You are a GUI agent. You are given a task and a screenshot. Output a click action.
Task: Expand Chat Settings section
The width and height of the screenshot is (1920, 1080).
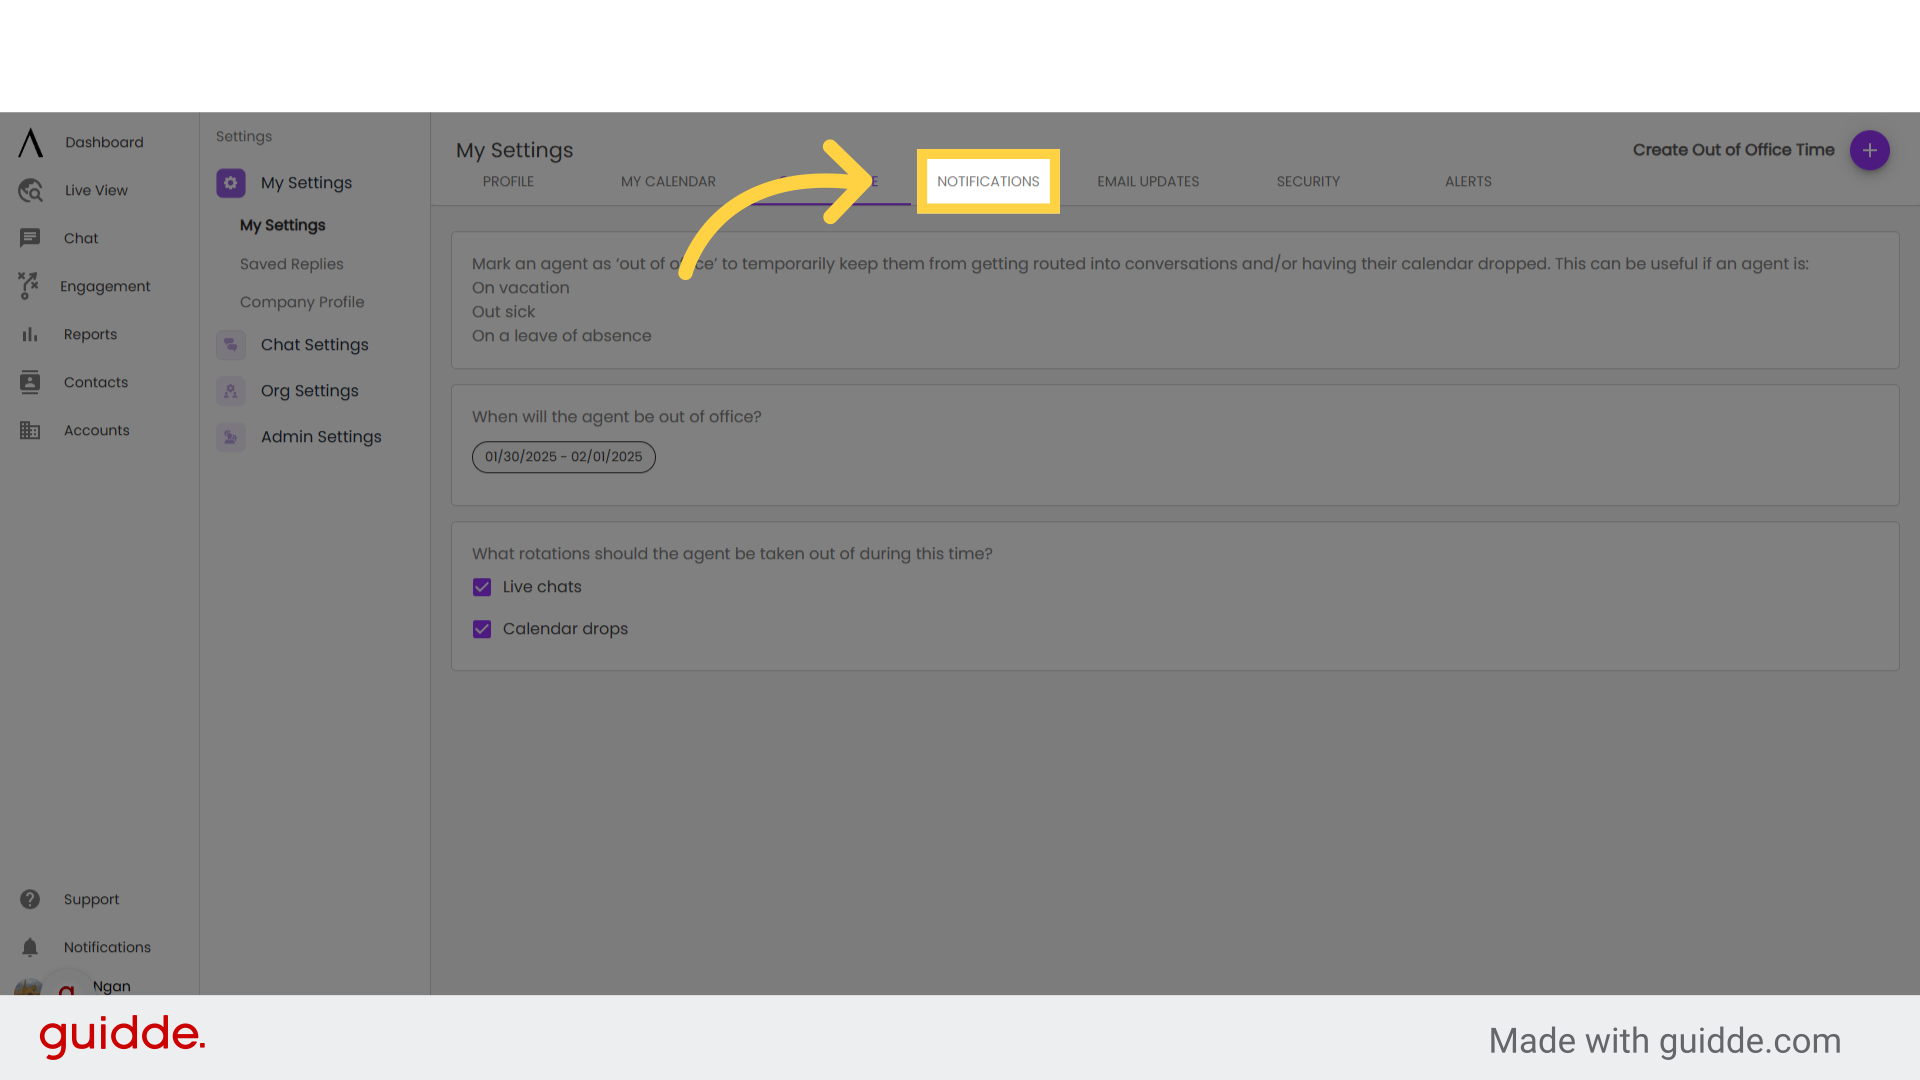[x=314, y=345]
